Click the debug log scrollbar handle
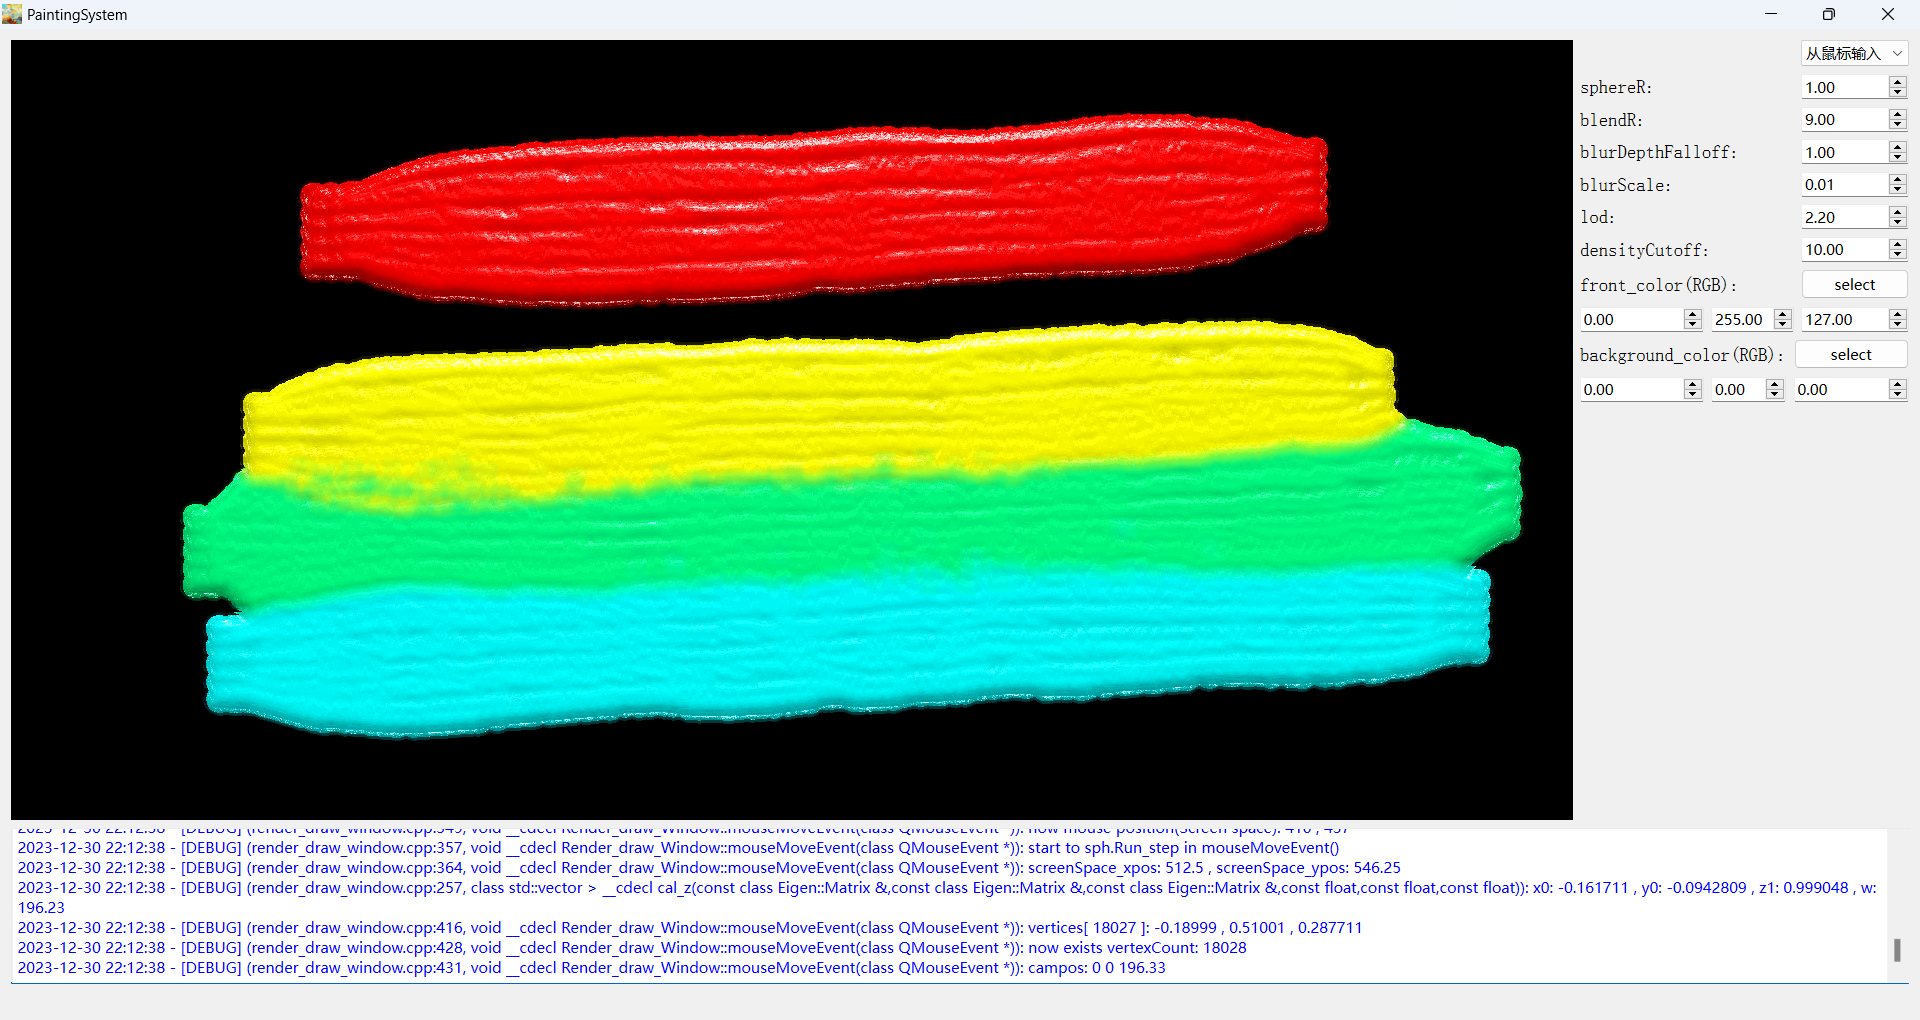 pyautogui.click(x=1897, y=949)
